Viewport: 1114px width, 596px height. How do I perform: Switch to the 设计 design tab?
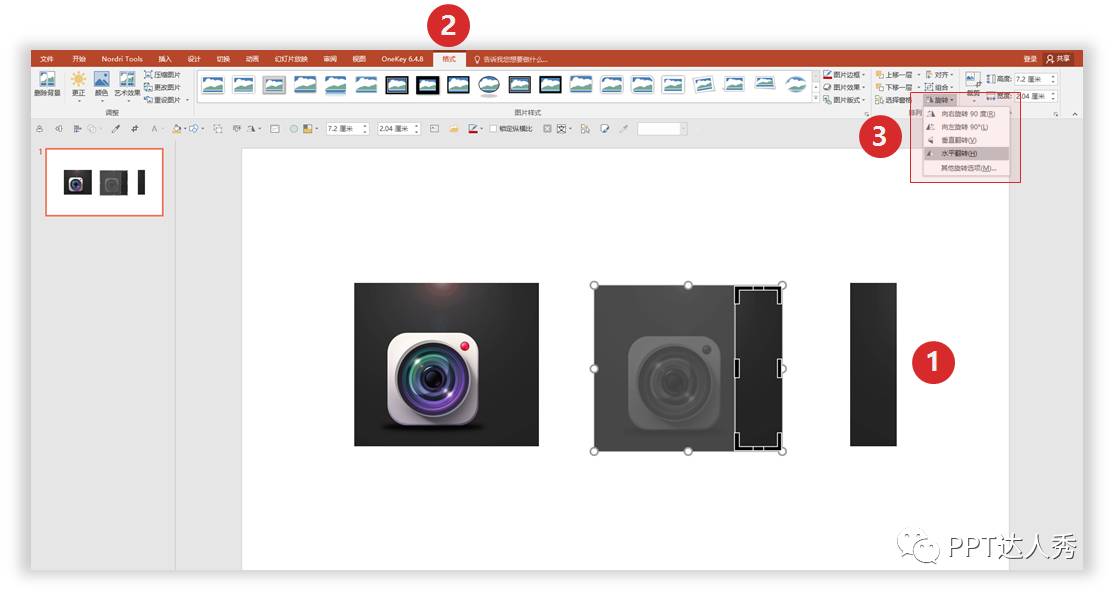click(194, 59)
